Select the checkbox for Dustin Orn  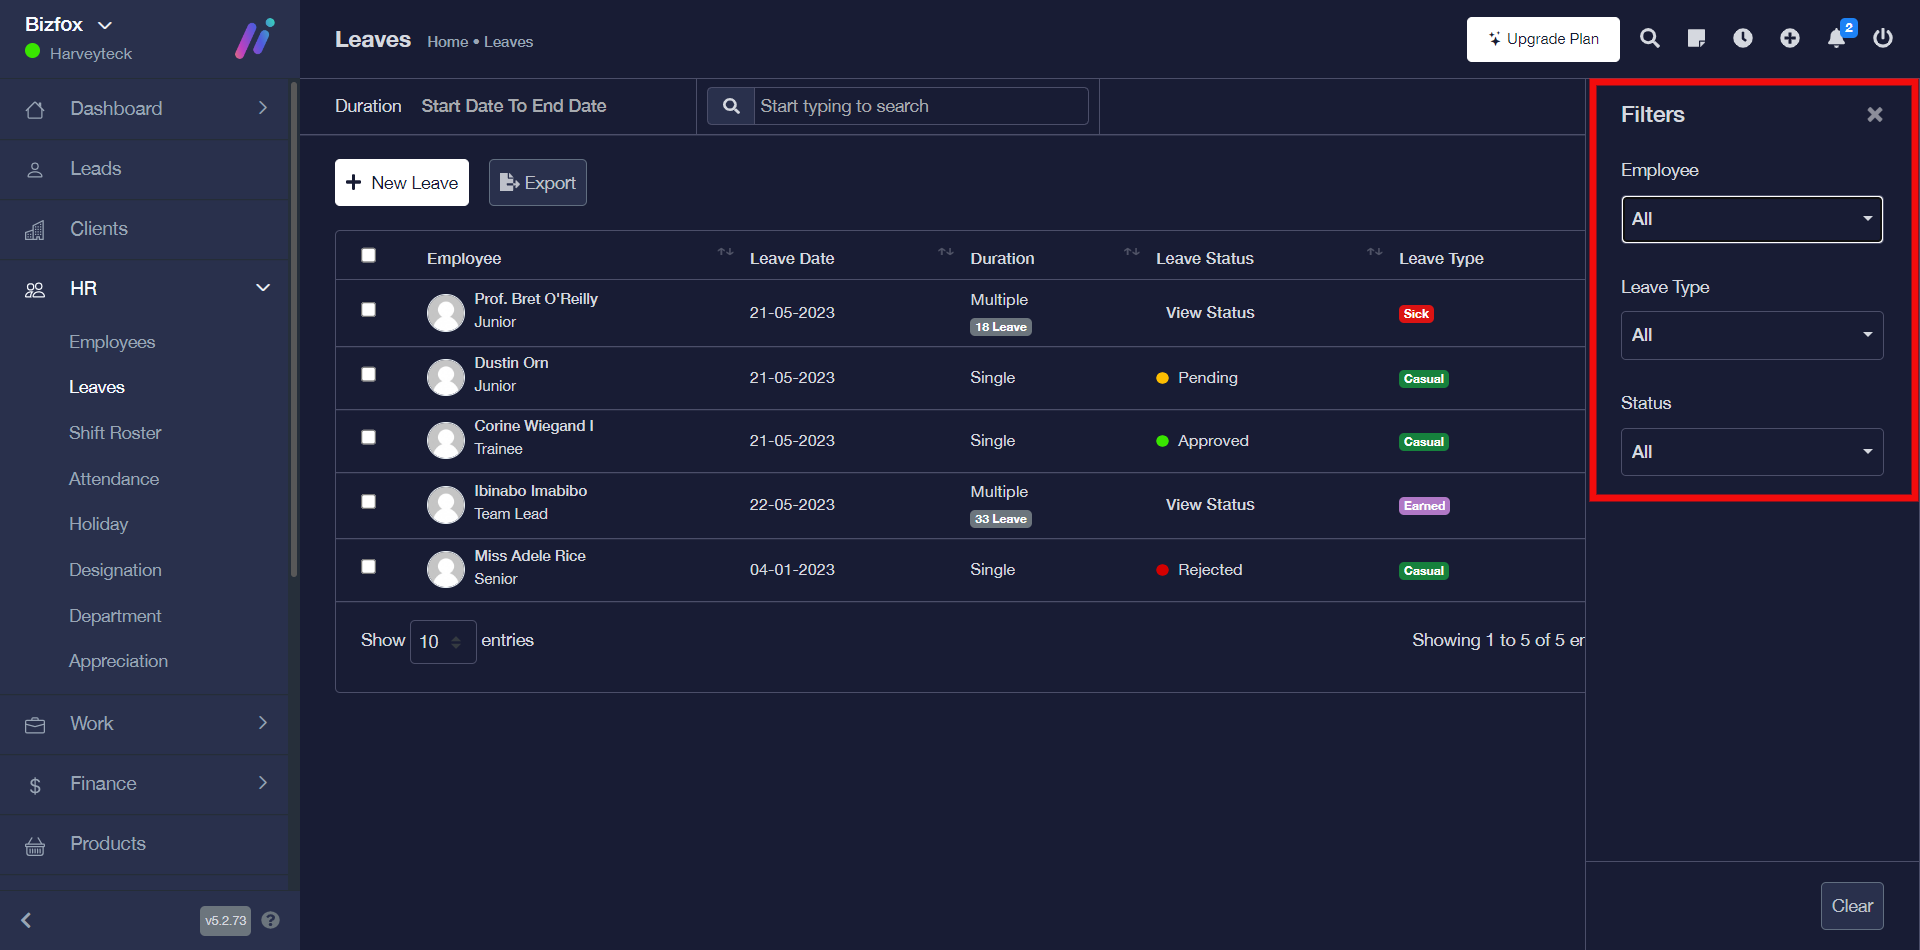369,374
